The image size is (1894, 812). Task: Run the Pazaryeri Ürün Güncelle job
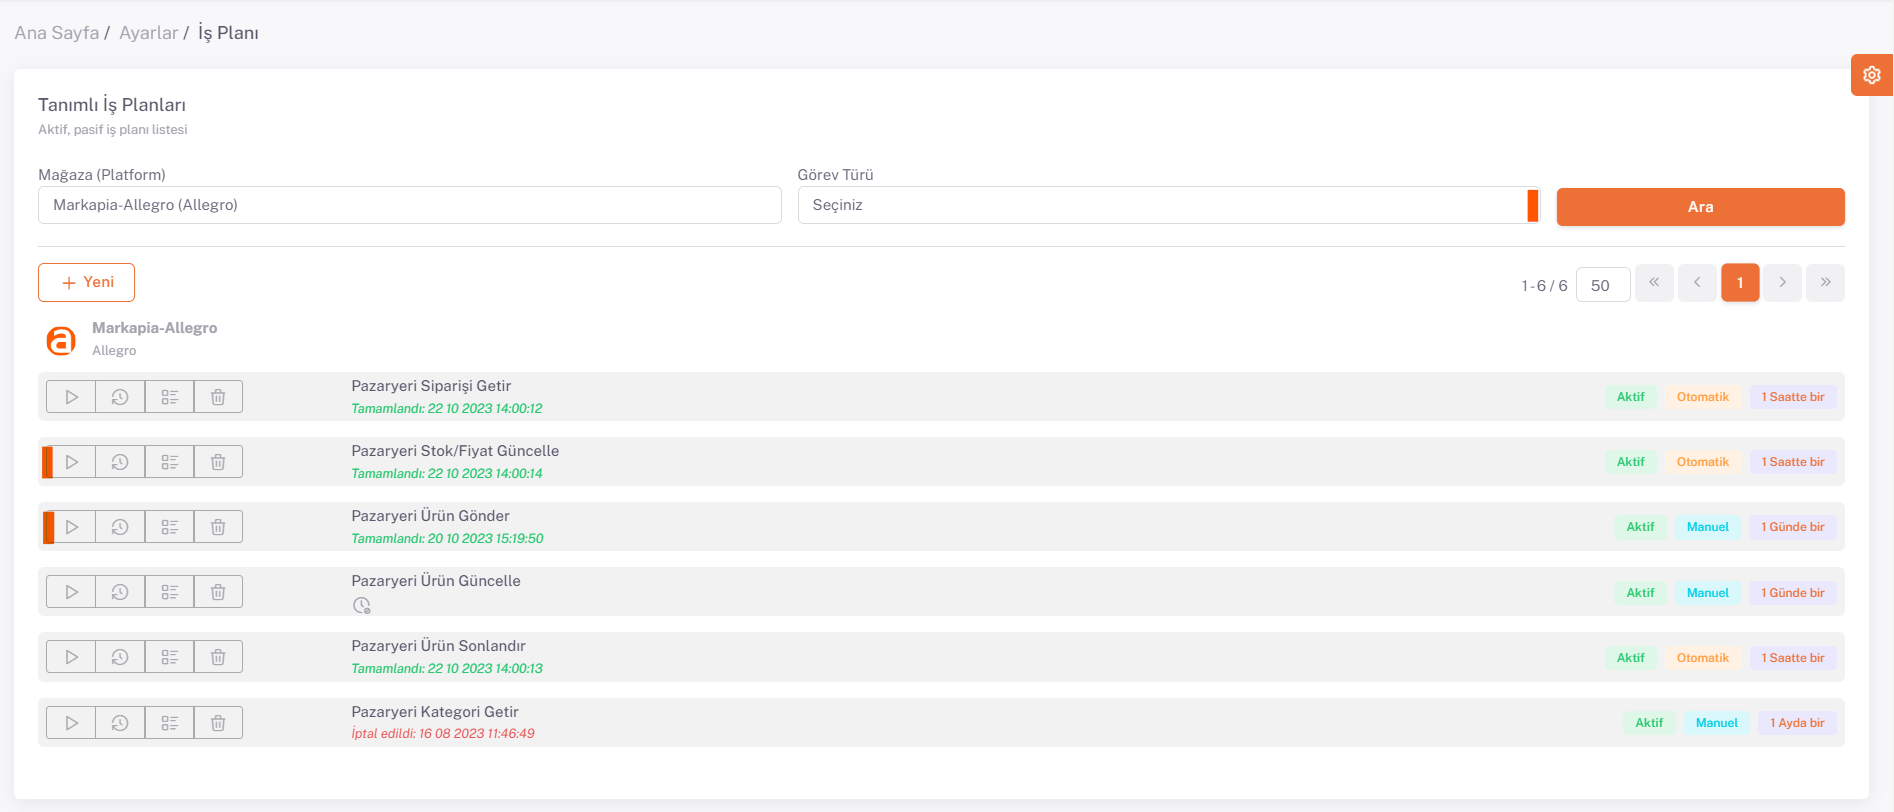tap(71, 592)
